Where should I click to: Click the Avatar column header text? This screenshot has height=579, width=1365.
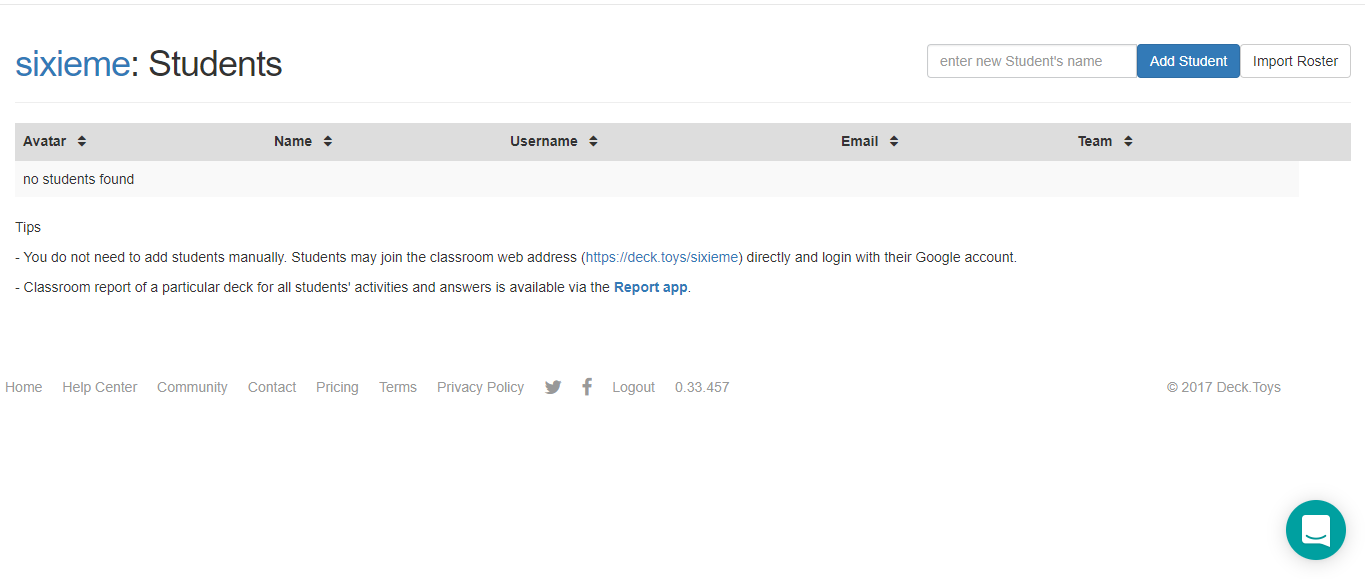click(45, 141)
